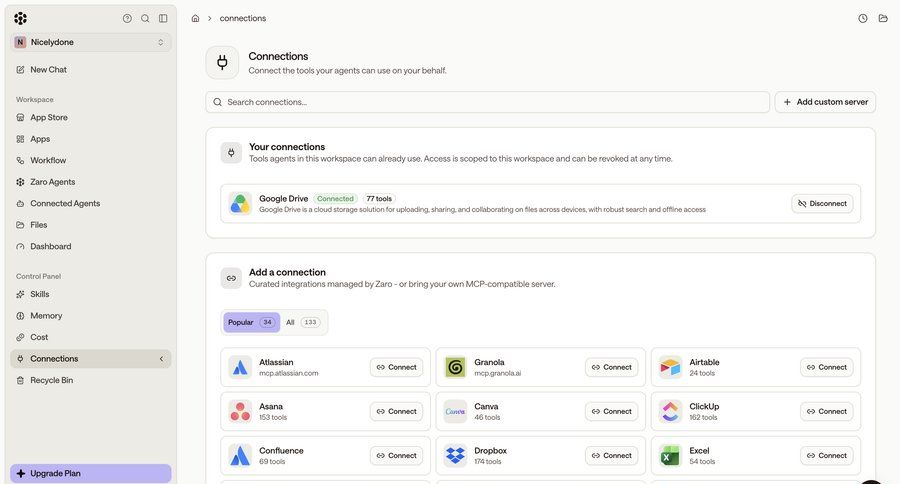Go to home via breadcrumb house icon
Viewport: 900px width, 484px height.
195,18
